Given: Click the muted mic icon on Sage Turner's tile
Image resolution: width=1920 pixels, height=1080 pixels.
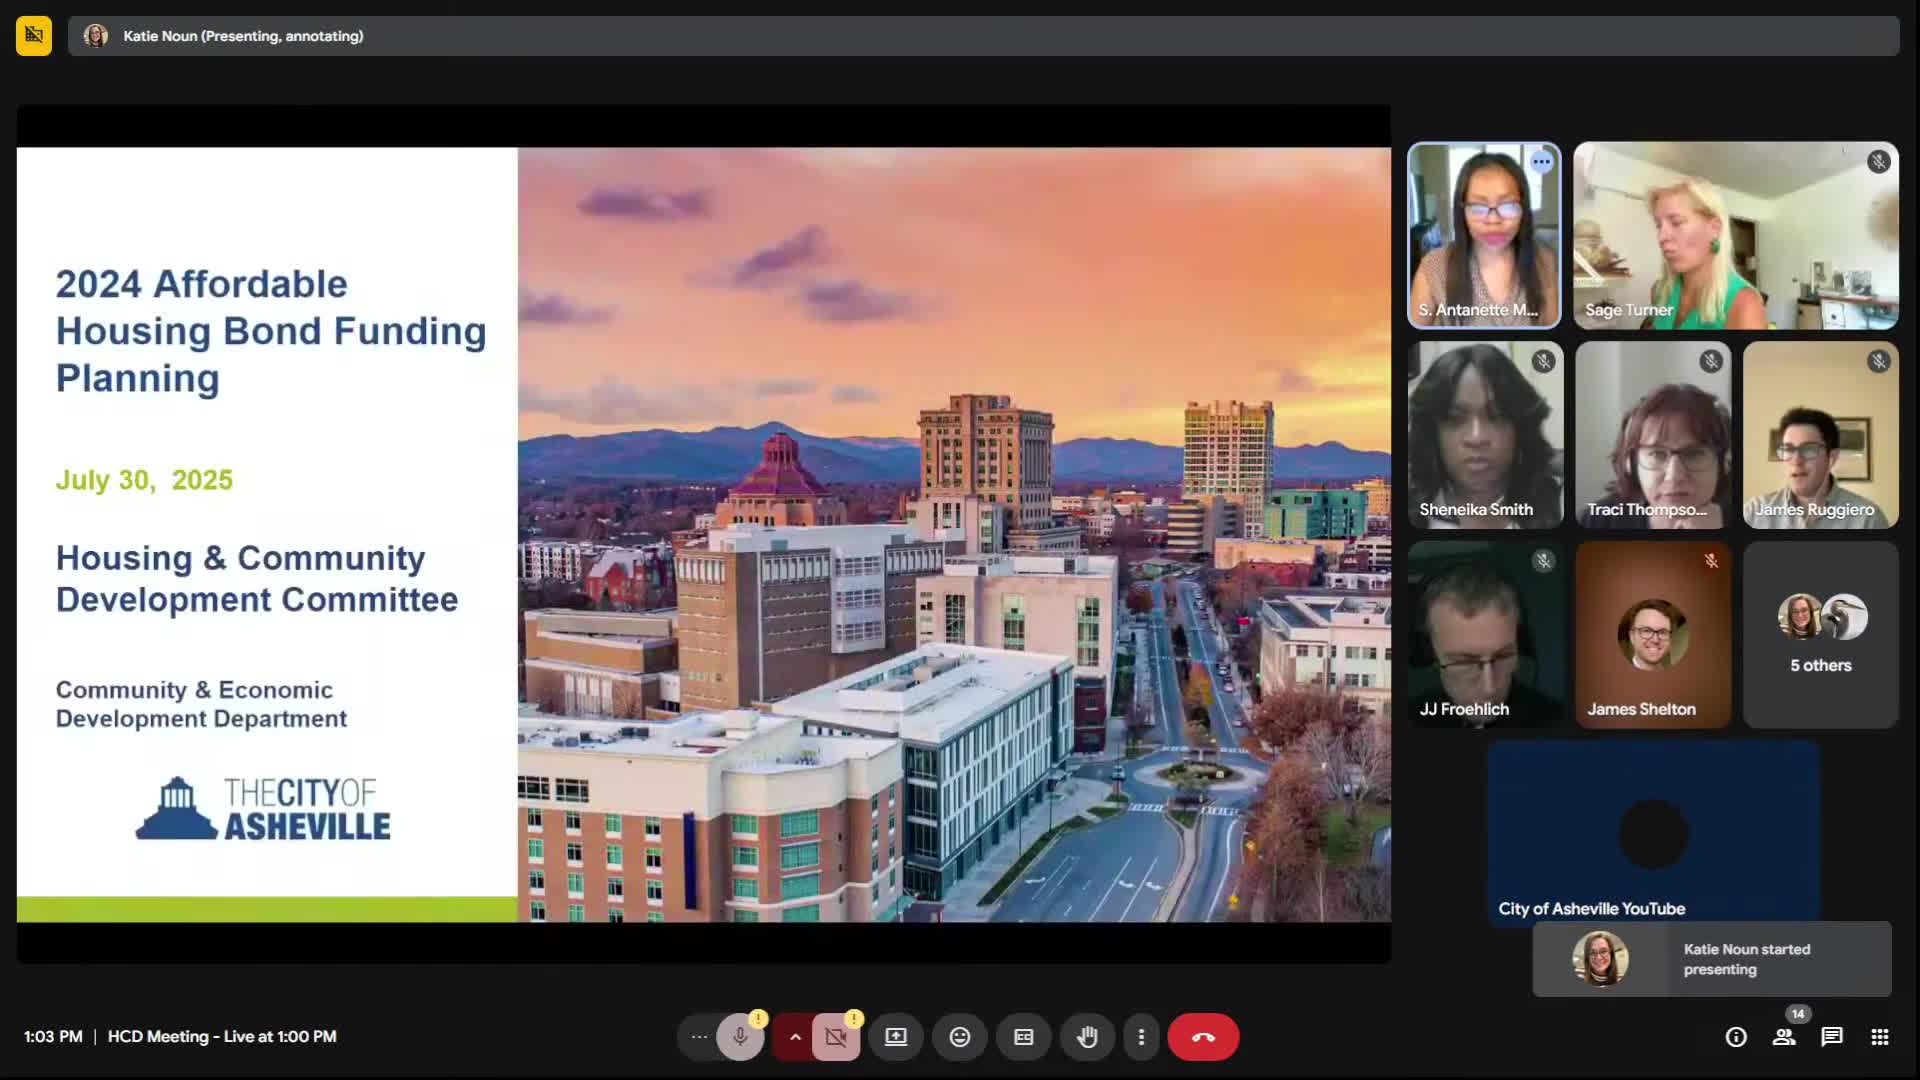Looking at the screenshot, I should pos(1877,162).
